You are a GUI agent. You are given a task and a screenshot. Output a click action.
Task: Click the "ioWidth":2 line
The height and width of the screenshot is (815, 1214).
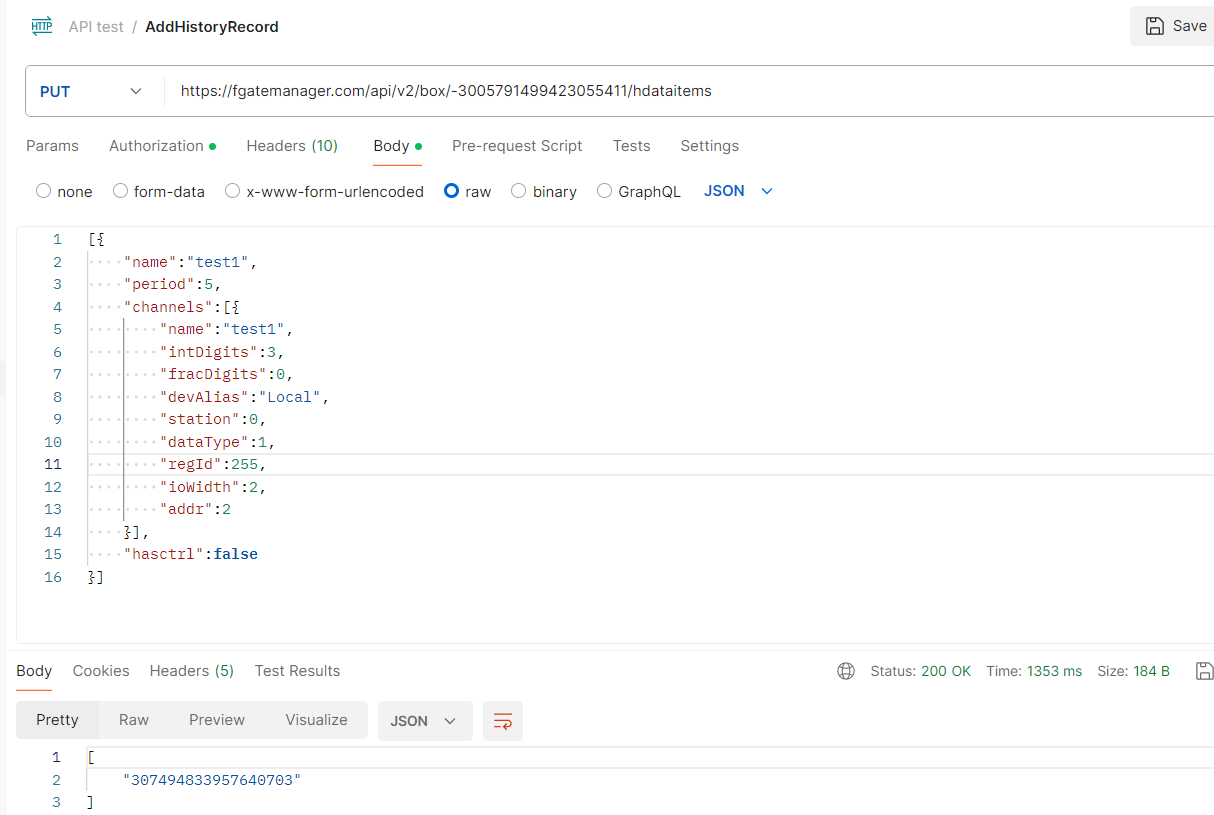tap(213, 487)
